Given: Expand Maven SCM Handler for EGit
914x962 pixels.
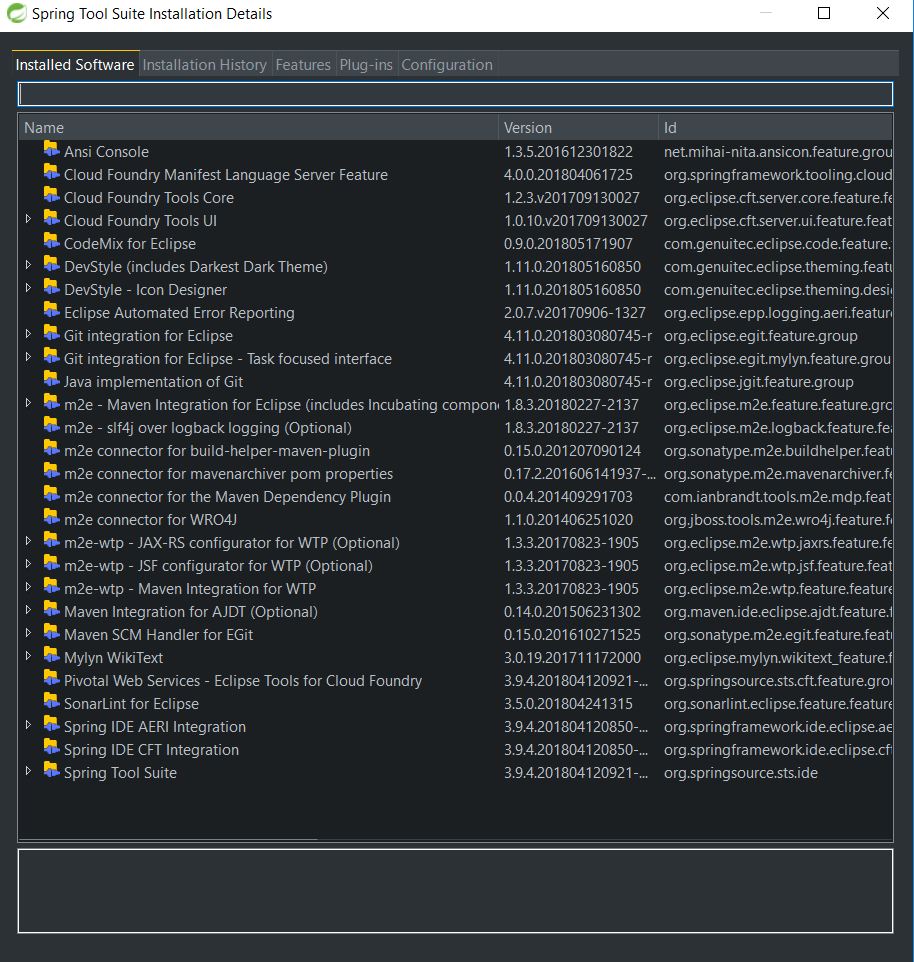Looking at the screenshot, I should 28,633.
